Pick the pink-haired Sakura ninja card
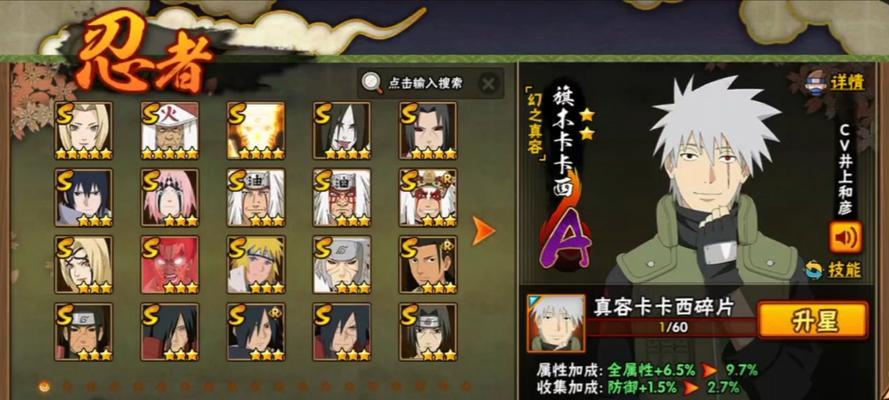Image resolution: width=889 pixels, height=400 pixels. [170, 198]
